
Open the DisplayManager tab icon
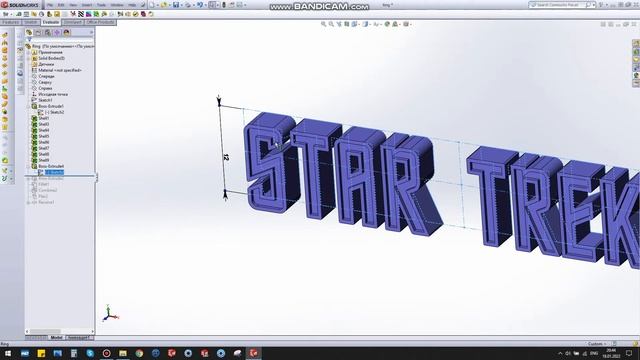point(67,32)
